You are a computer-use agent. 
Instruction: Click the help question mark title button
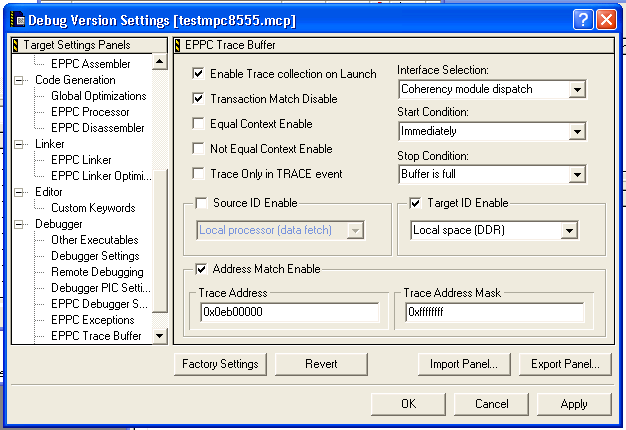tap(583, 20)
